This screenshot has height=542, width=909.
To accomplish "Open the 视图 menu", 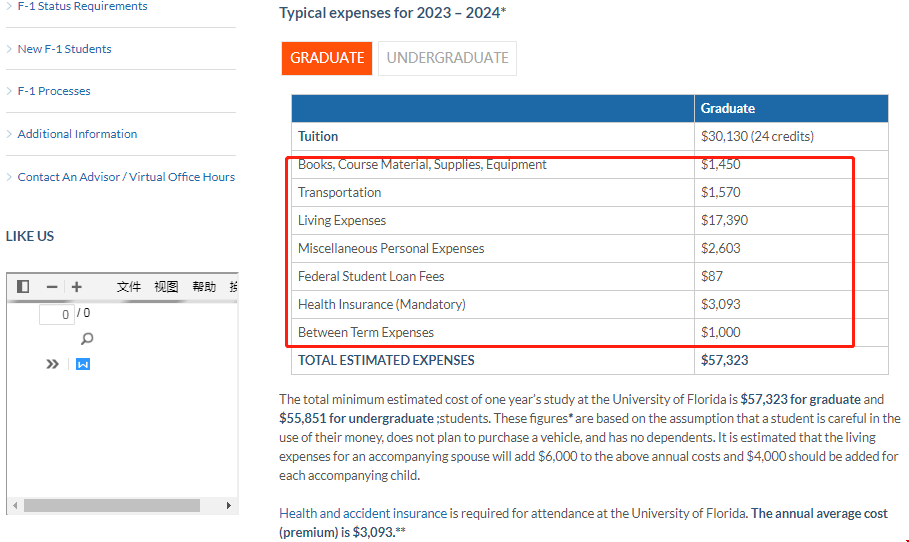I will 166,287.
